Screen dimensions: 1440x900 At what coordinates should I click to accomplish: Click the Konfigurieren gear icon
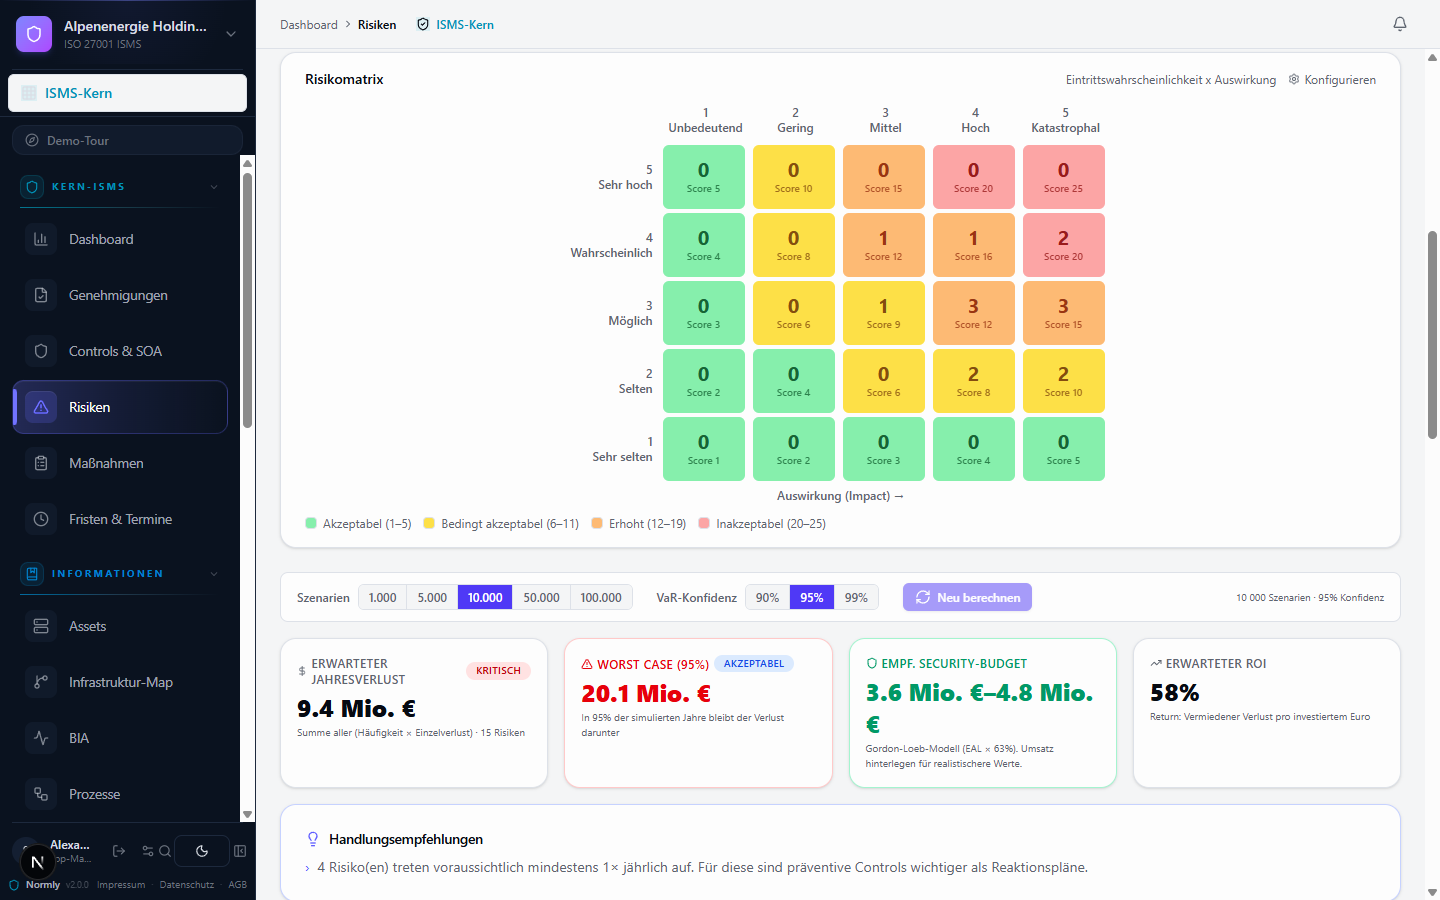1294,79
